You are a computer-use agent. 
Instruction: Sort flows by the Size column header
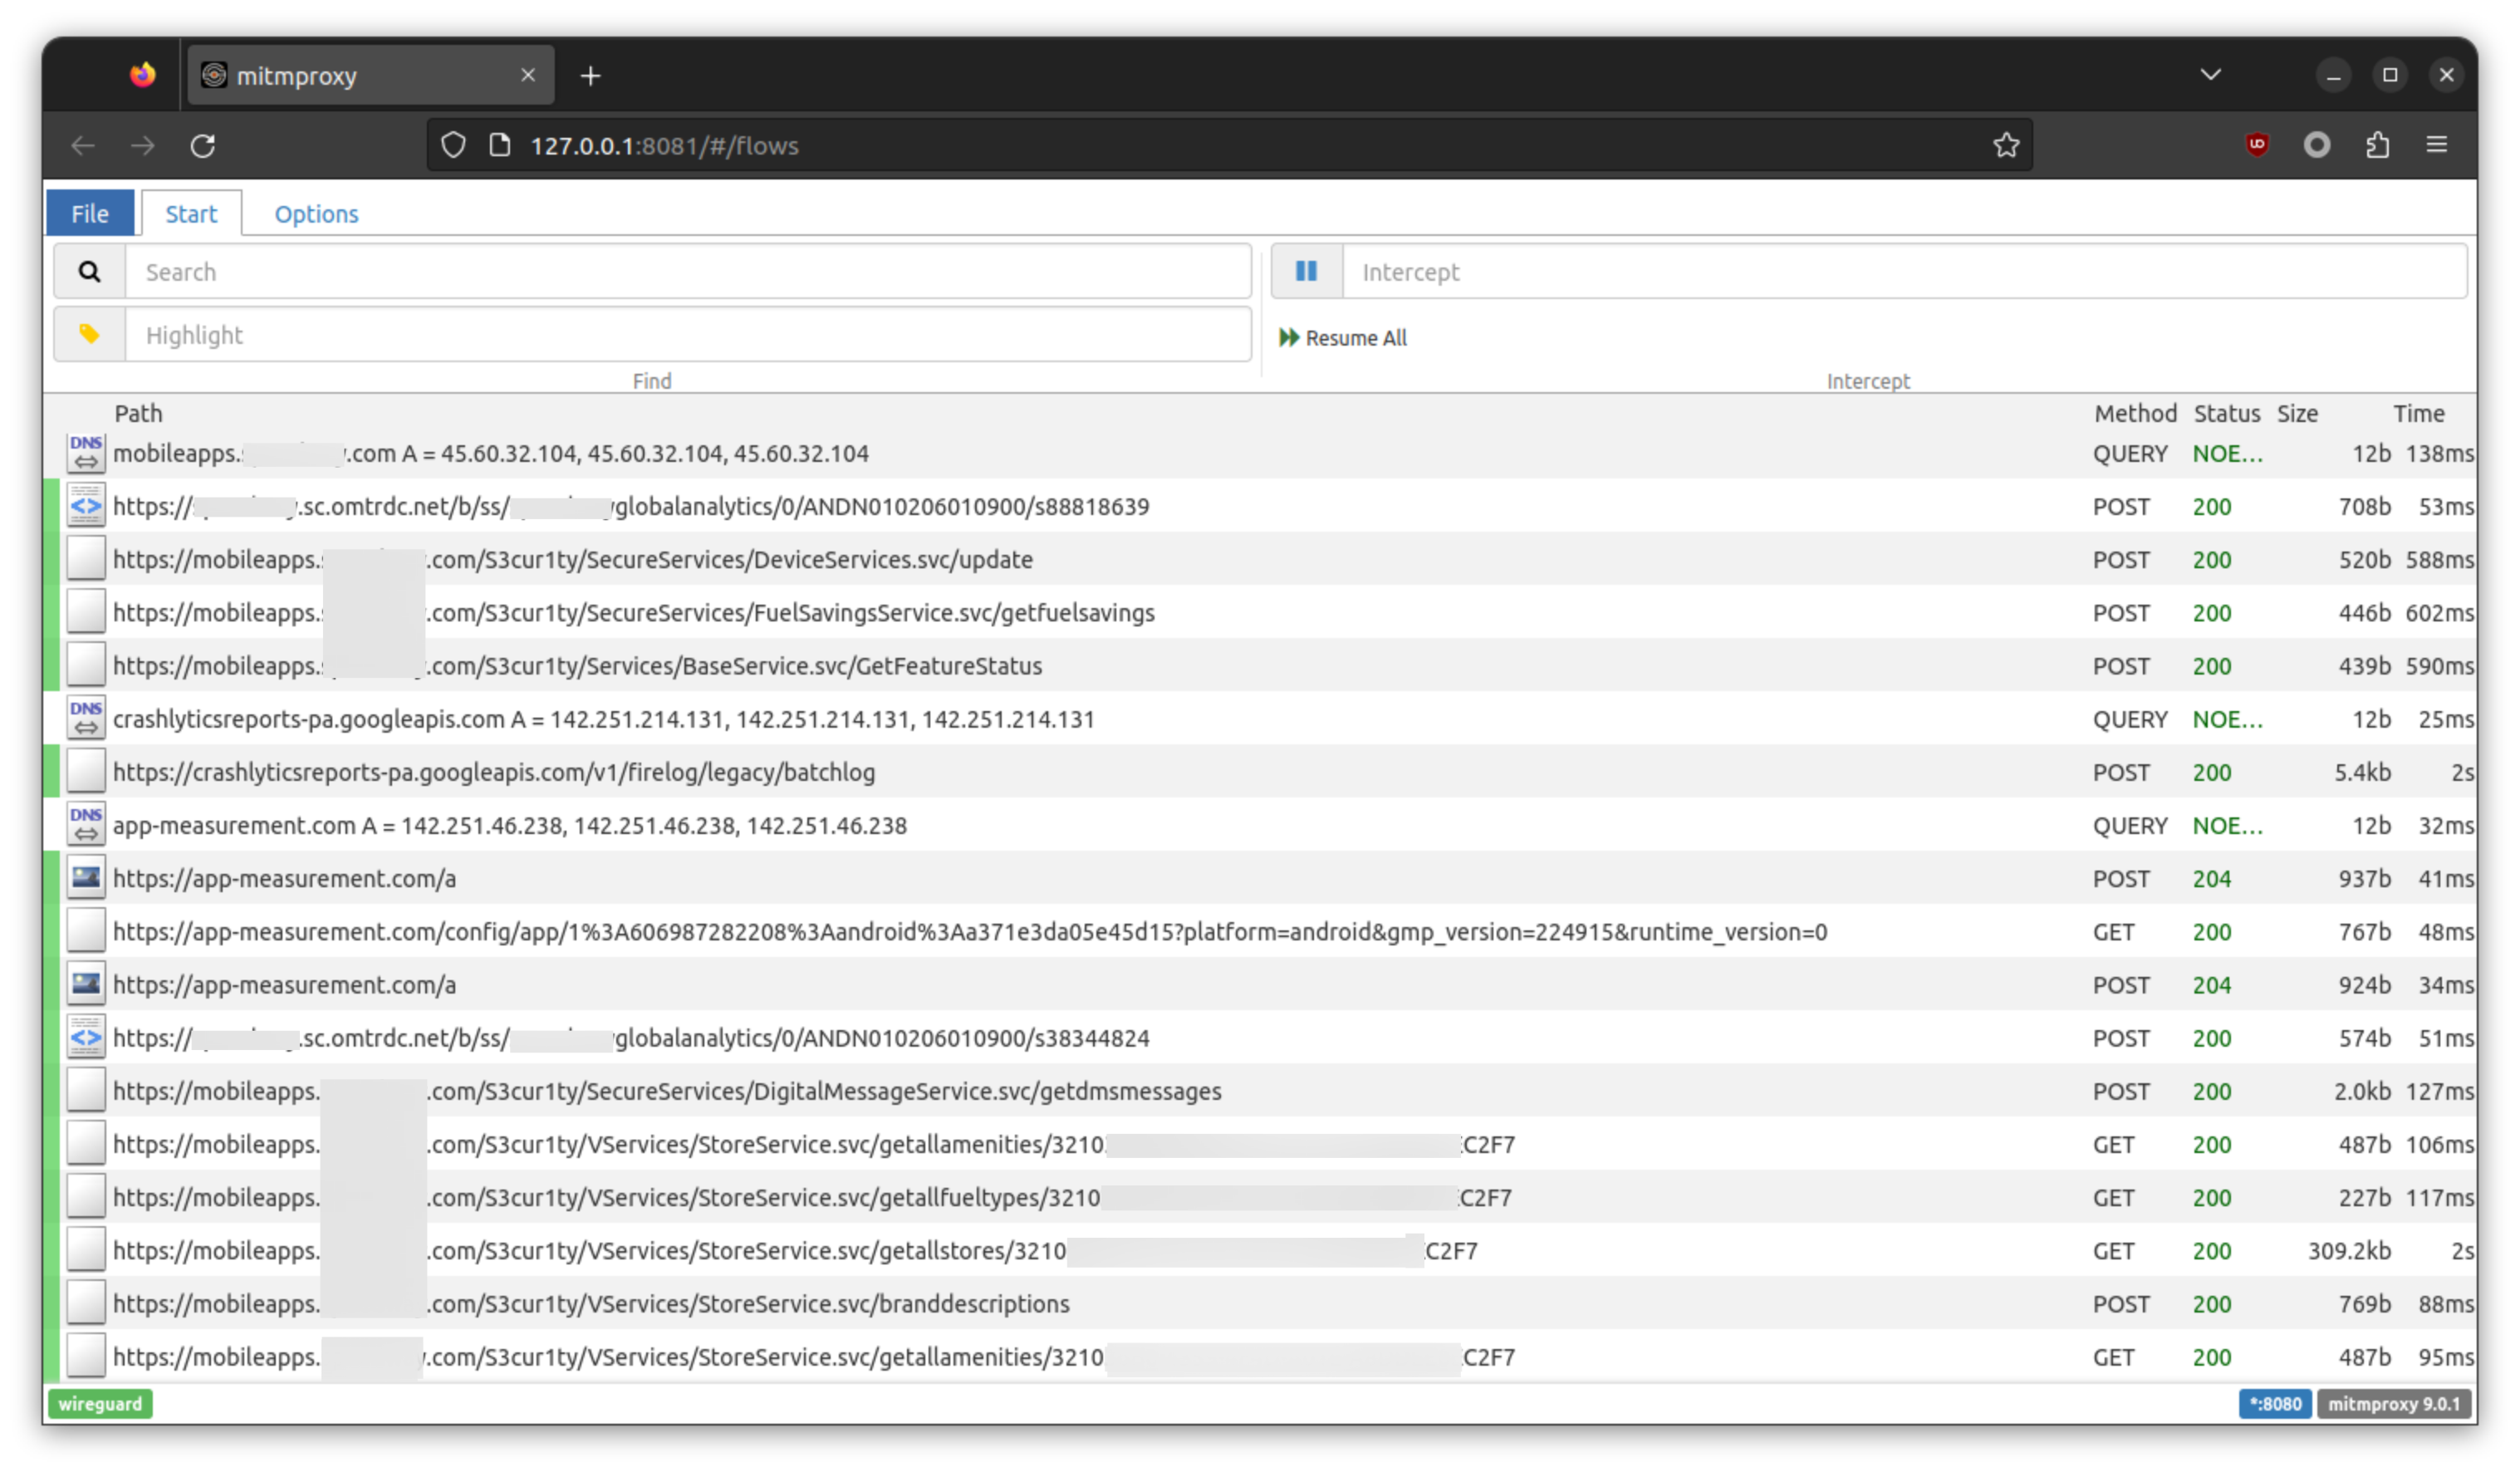coord(2297,414)
